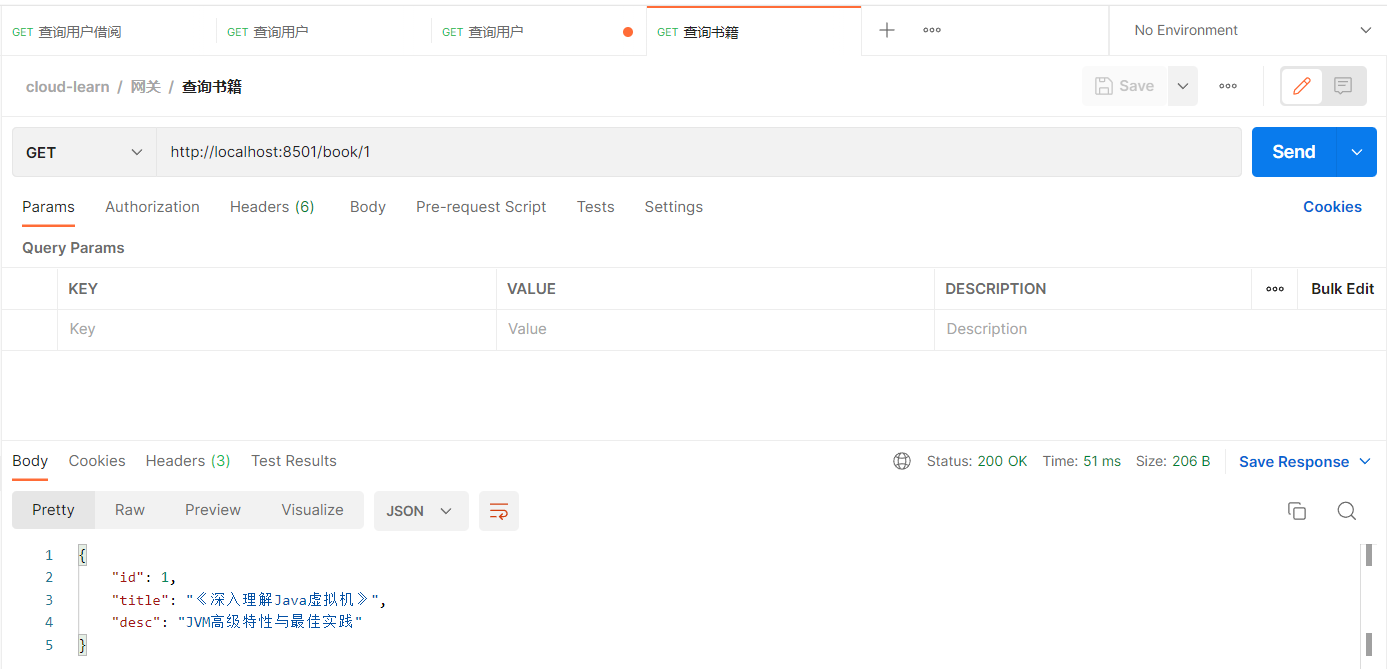Click the "id": 1 line in response
The width and height of the screenshot is (1387, 669).
point(144,577)
